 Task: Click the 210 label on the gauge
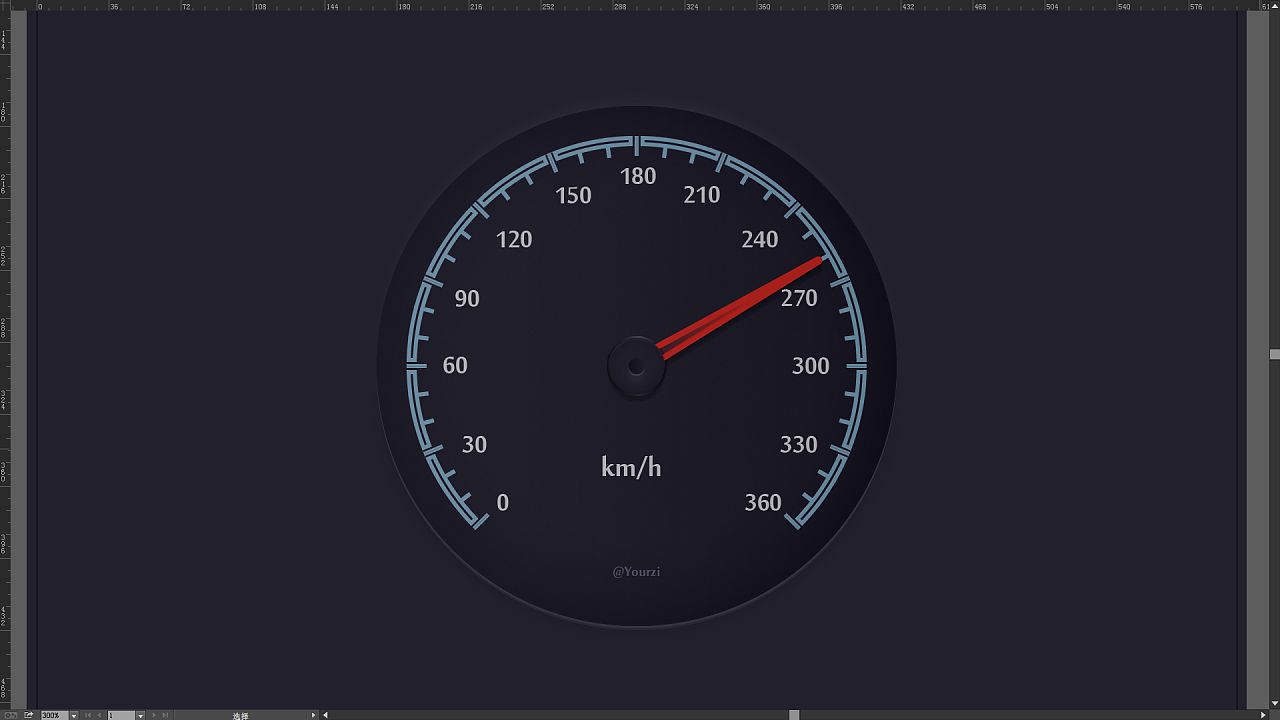coord(702,196)
